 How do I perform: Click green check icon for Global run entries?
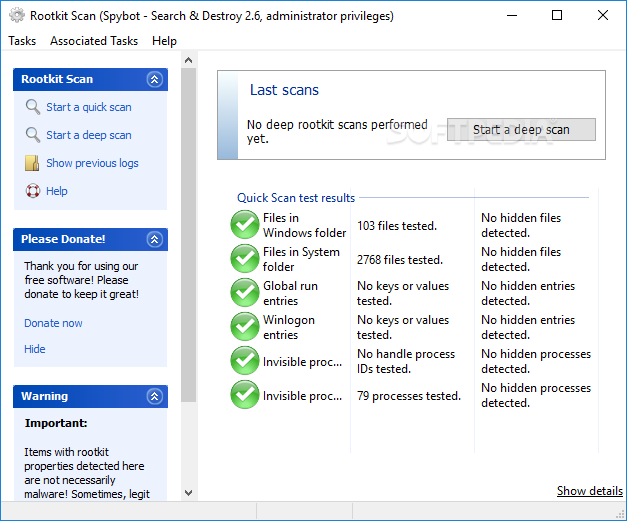pos(245,293)
